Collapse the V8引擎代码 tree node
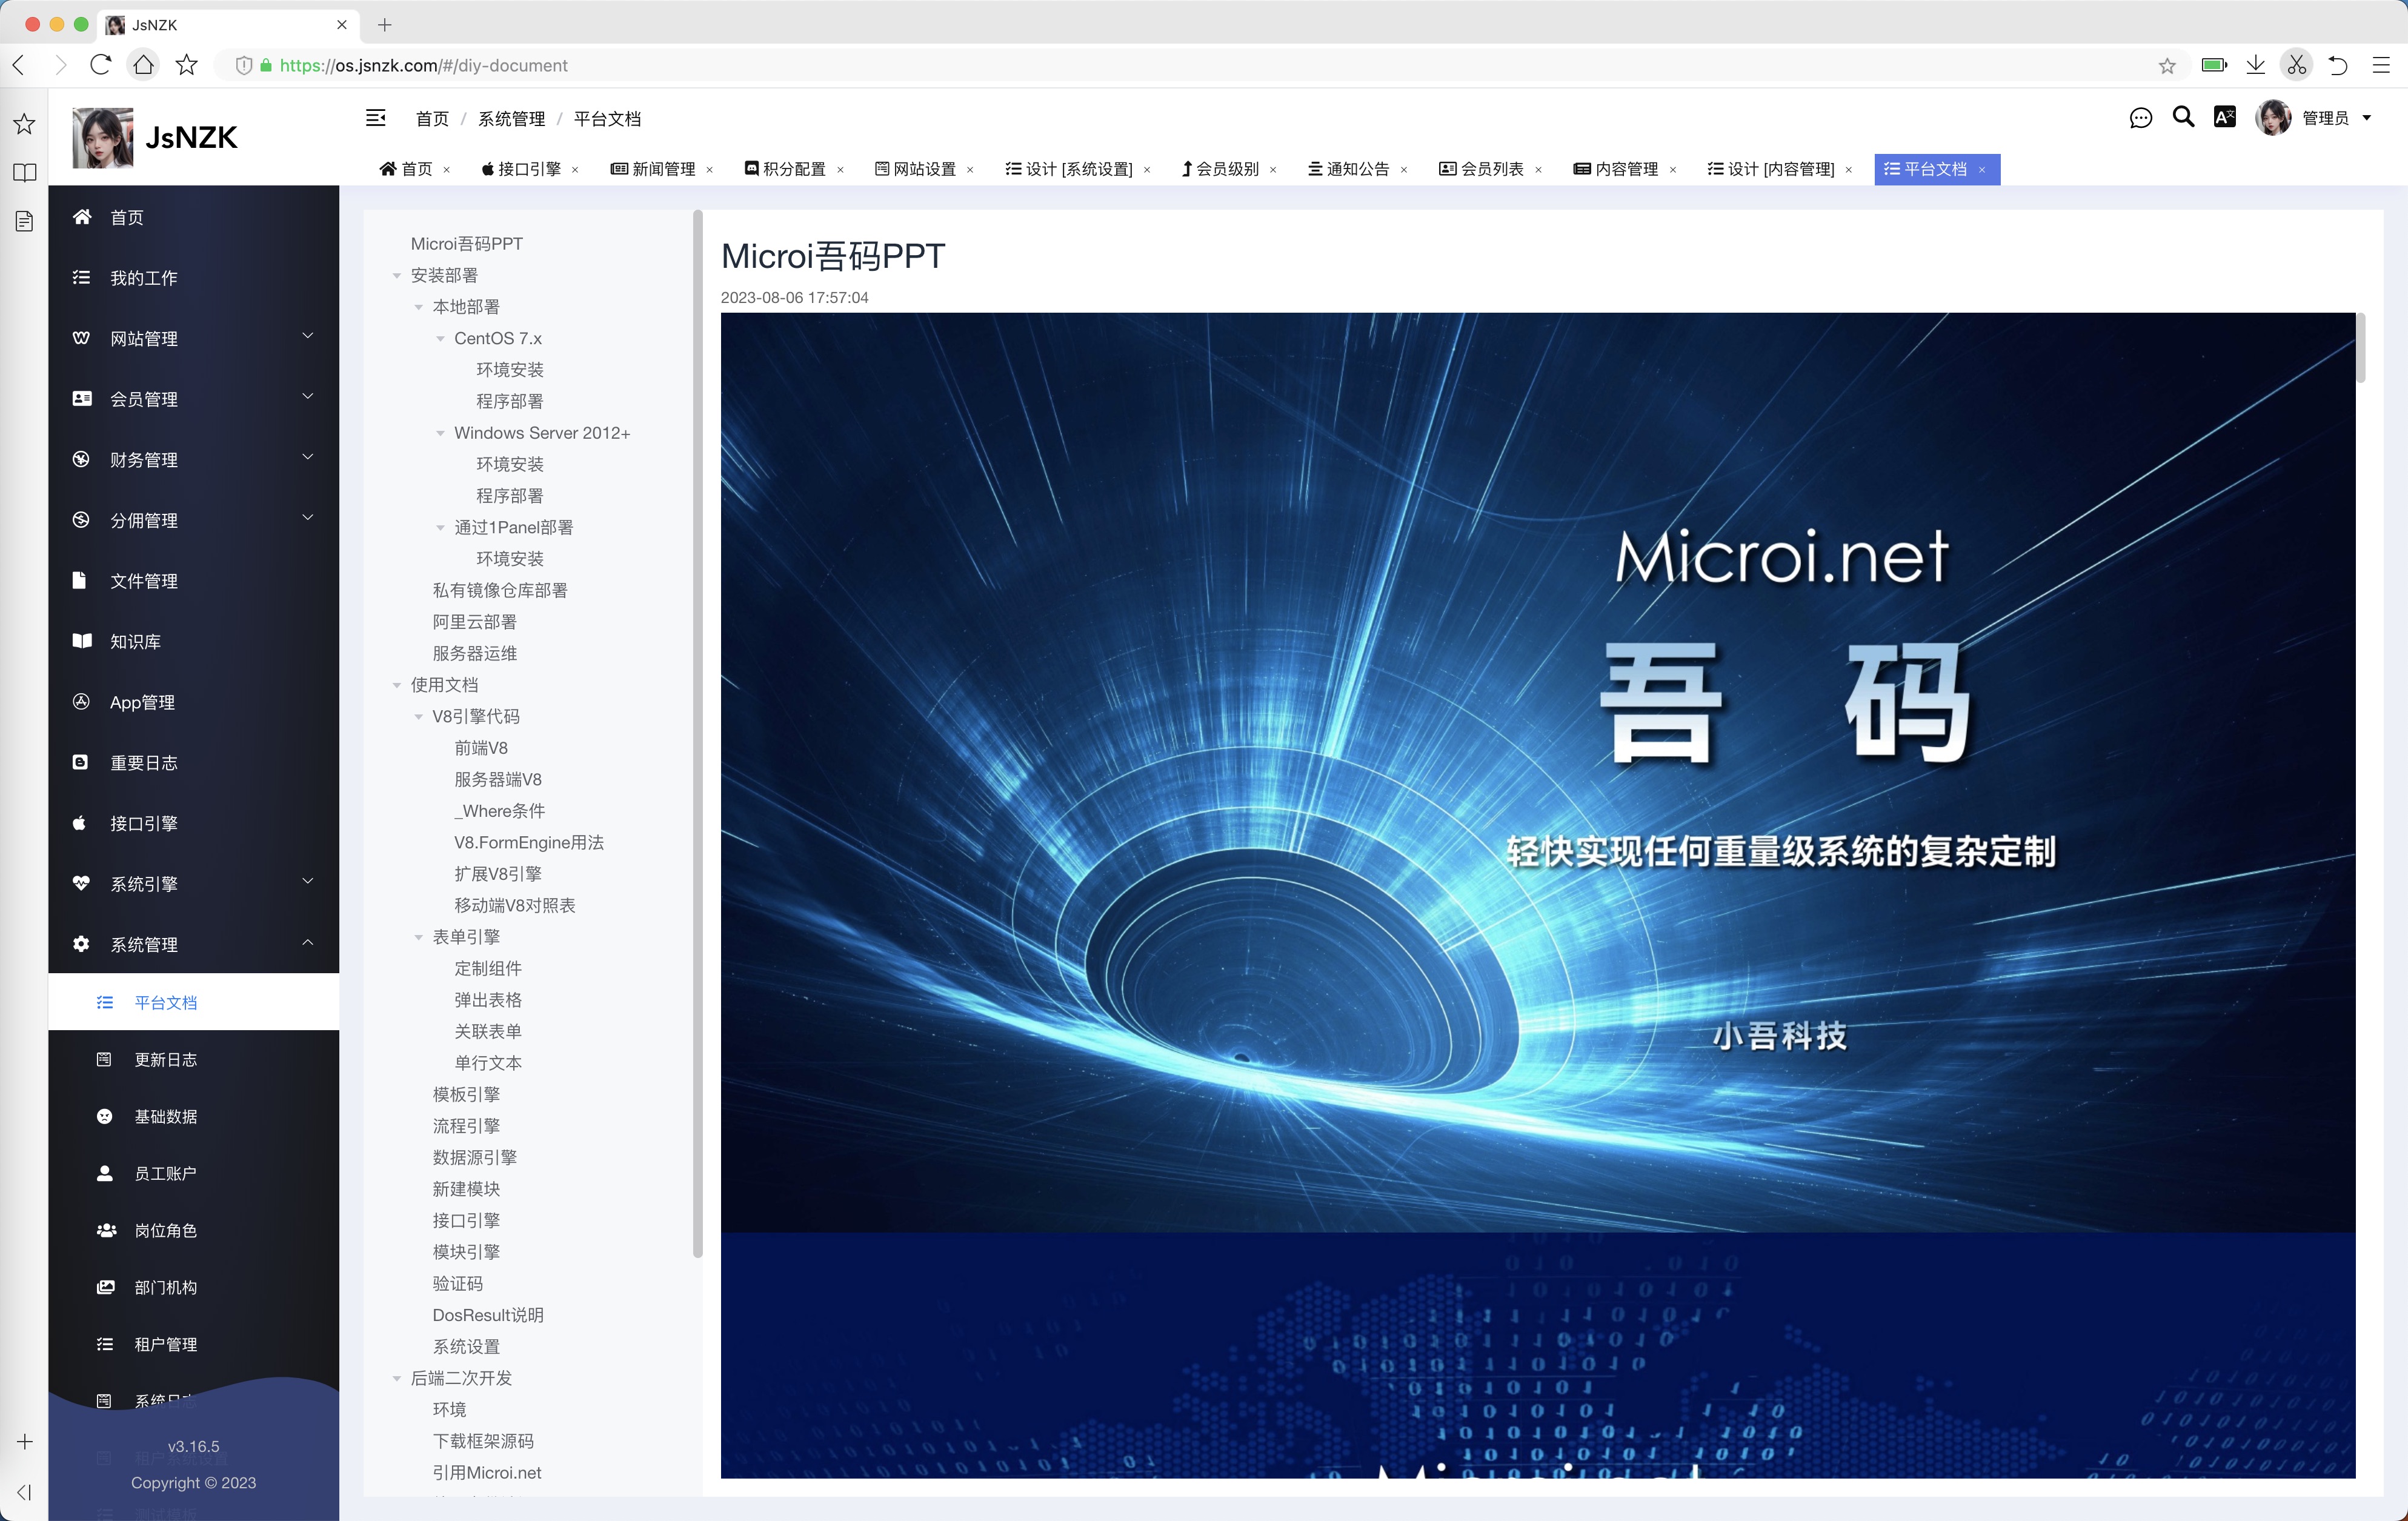 point(418,716)
